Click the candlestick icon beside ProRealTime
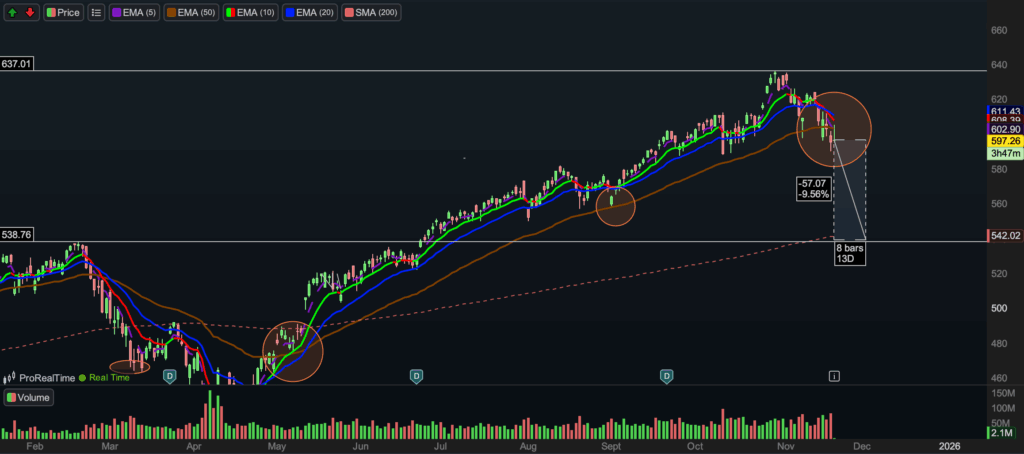 [x=10, y=377]
